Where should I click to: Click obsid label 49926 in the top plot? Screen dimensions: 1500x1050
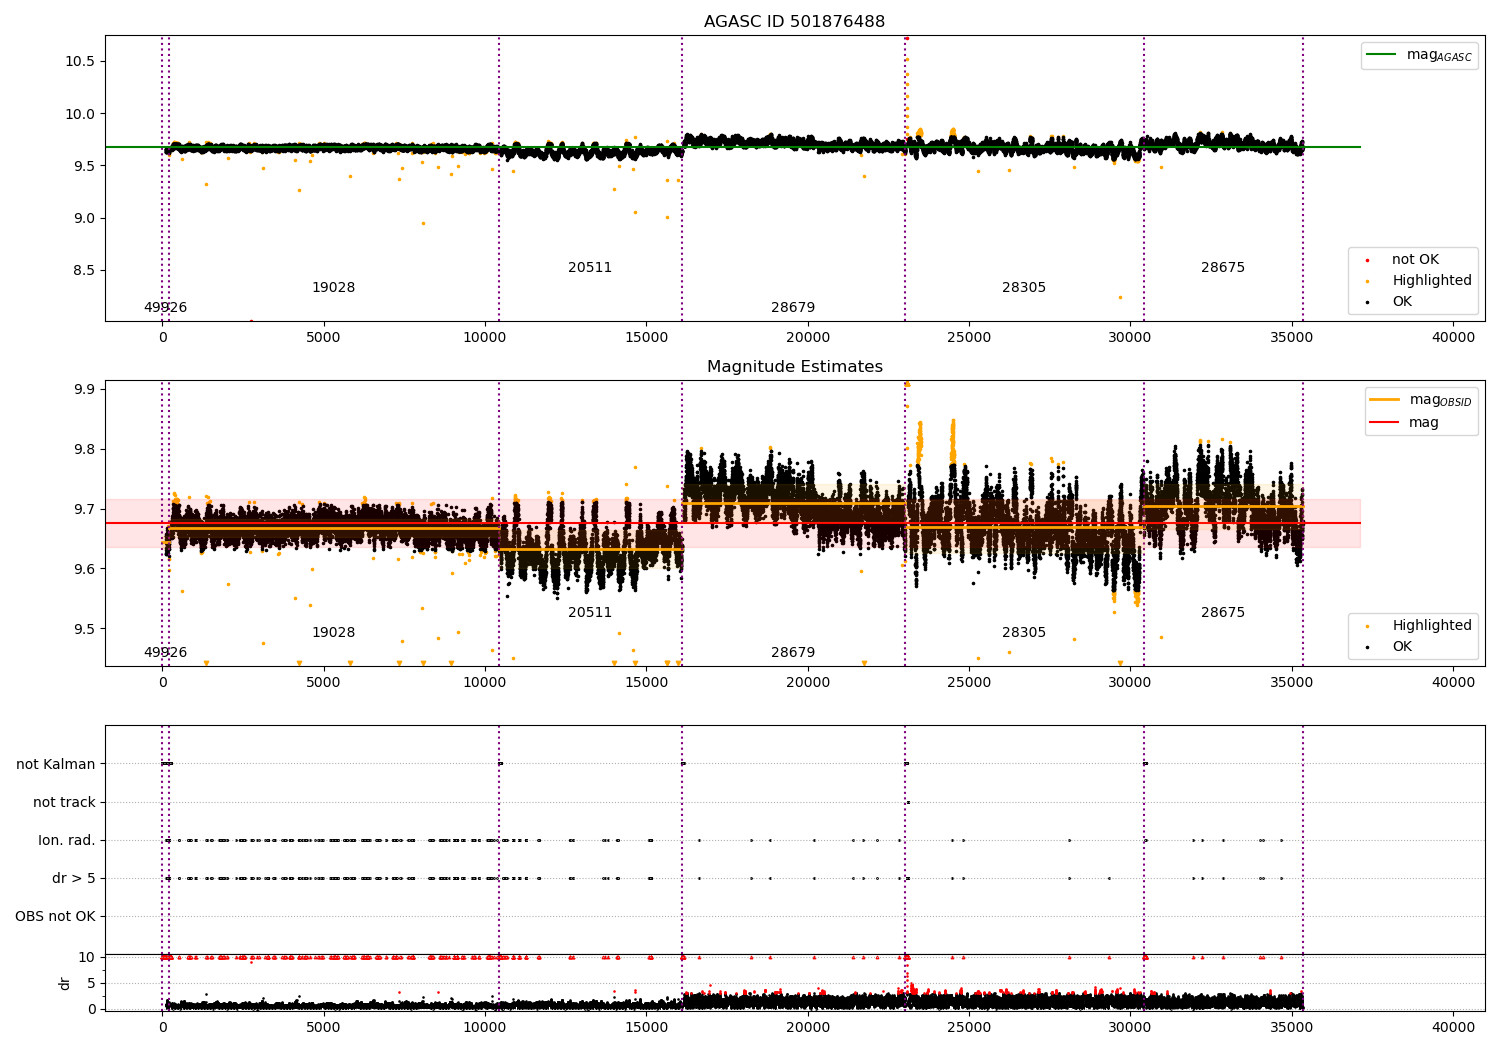[165, 308]
